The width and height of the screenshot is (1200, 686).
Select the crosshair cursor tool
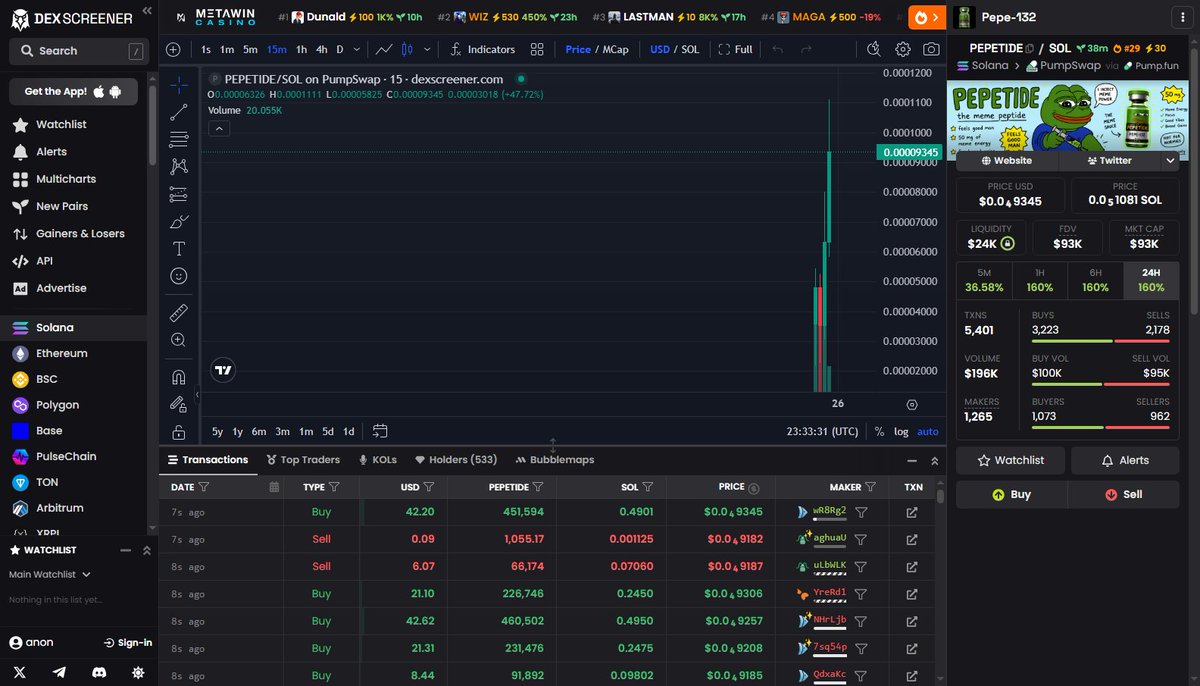[x=178, y=85]
